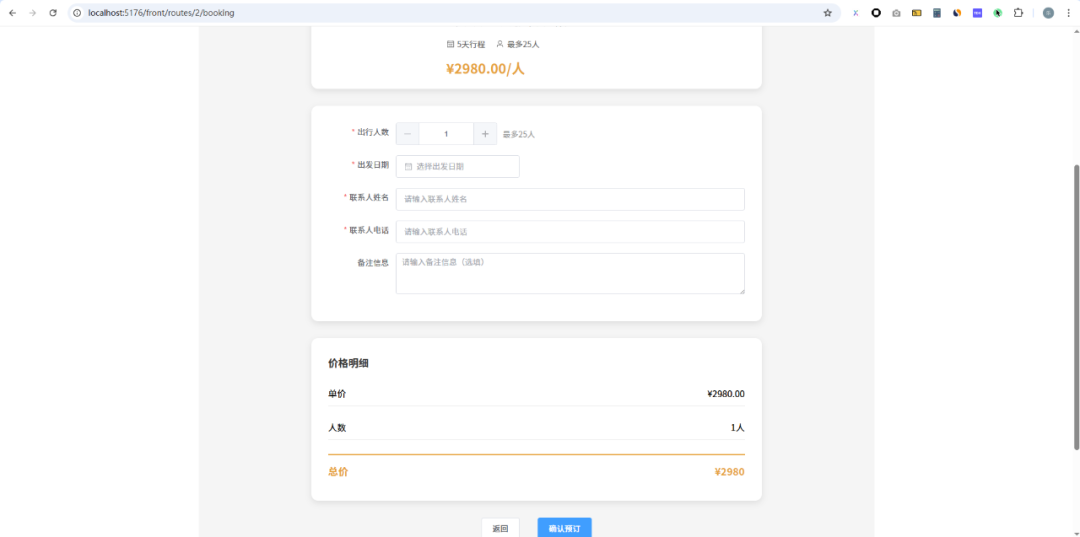Screen dimensions: 1080x537
Task: Click the 总价 amount ¥2980
Action: (x=729, y=472)
